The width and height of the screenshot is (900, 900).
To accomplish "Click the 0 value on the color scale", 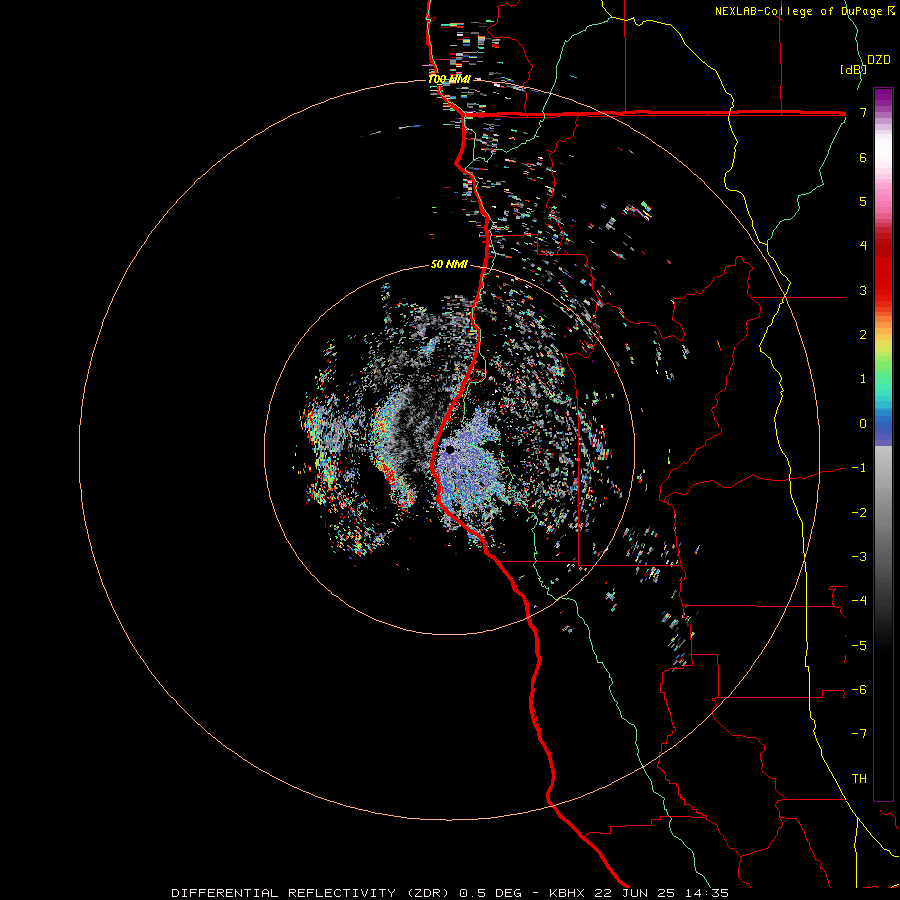I will 863,424.
